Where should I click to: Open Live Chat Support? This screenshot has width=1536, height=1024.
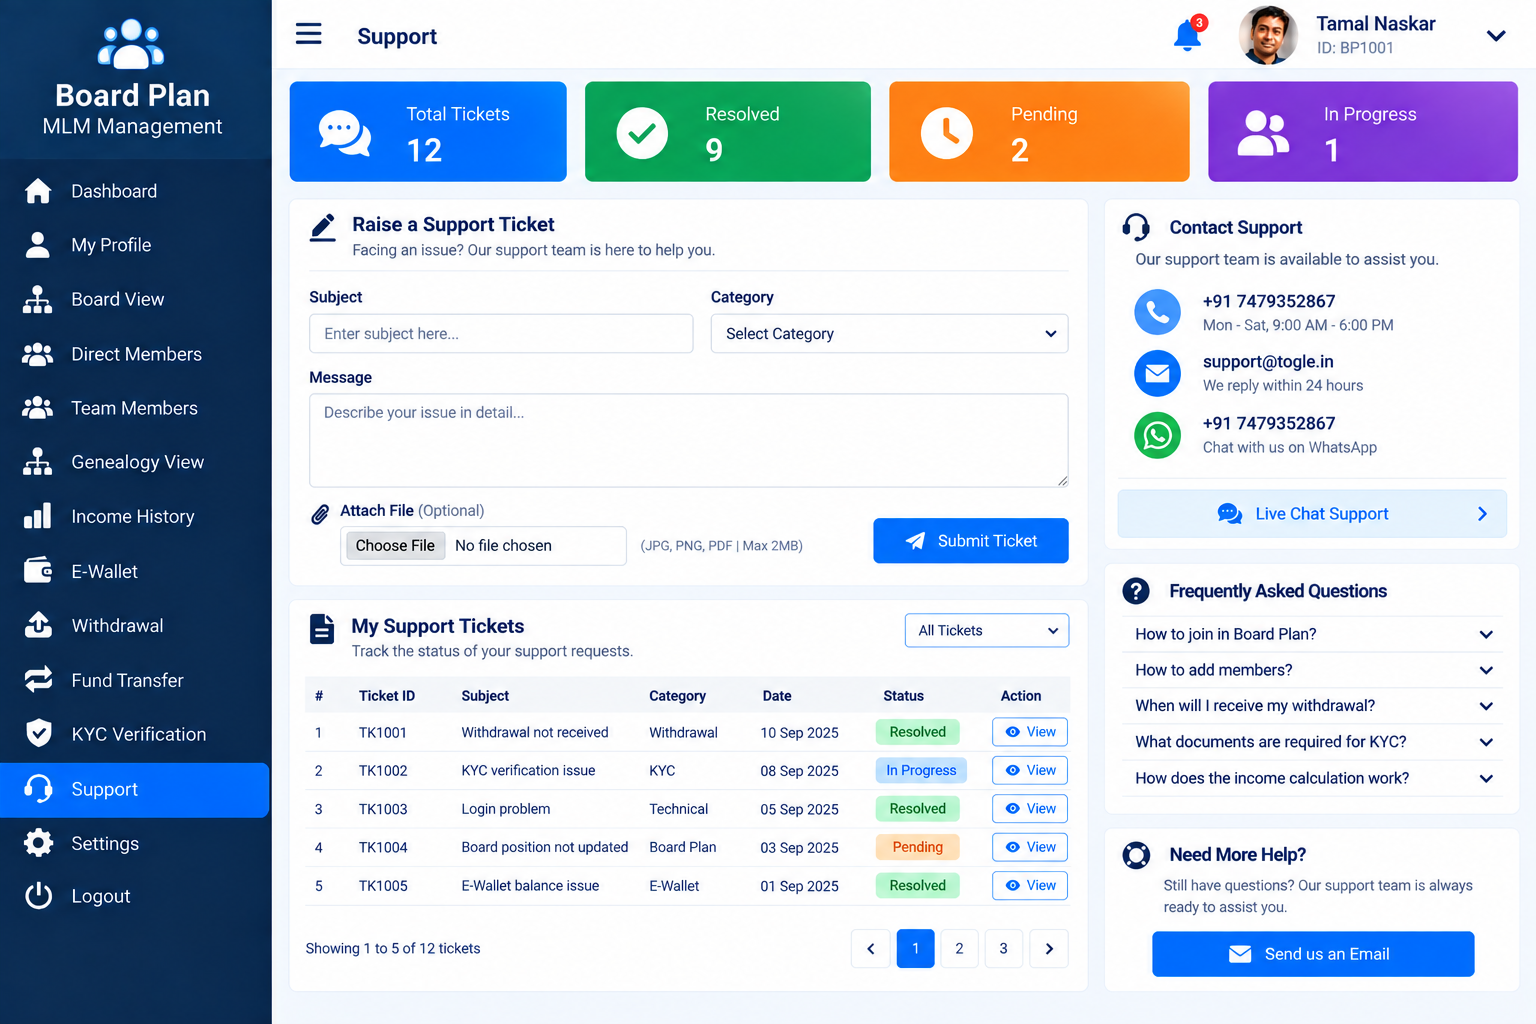1312,514
